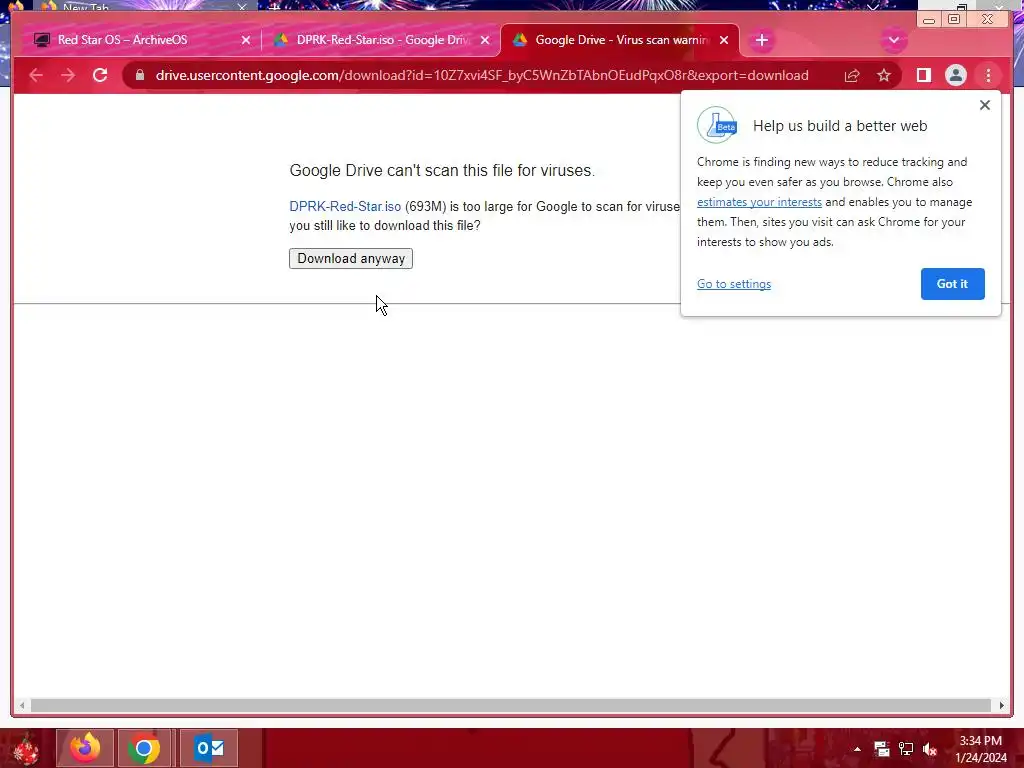Bookmark this page with star icon
The width and height of the screenshot is (1024, 768).
point(884,76)
